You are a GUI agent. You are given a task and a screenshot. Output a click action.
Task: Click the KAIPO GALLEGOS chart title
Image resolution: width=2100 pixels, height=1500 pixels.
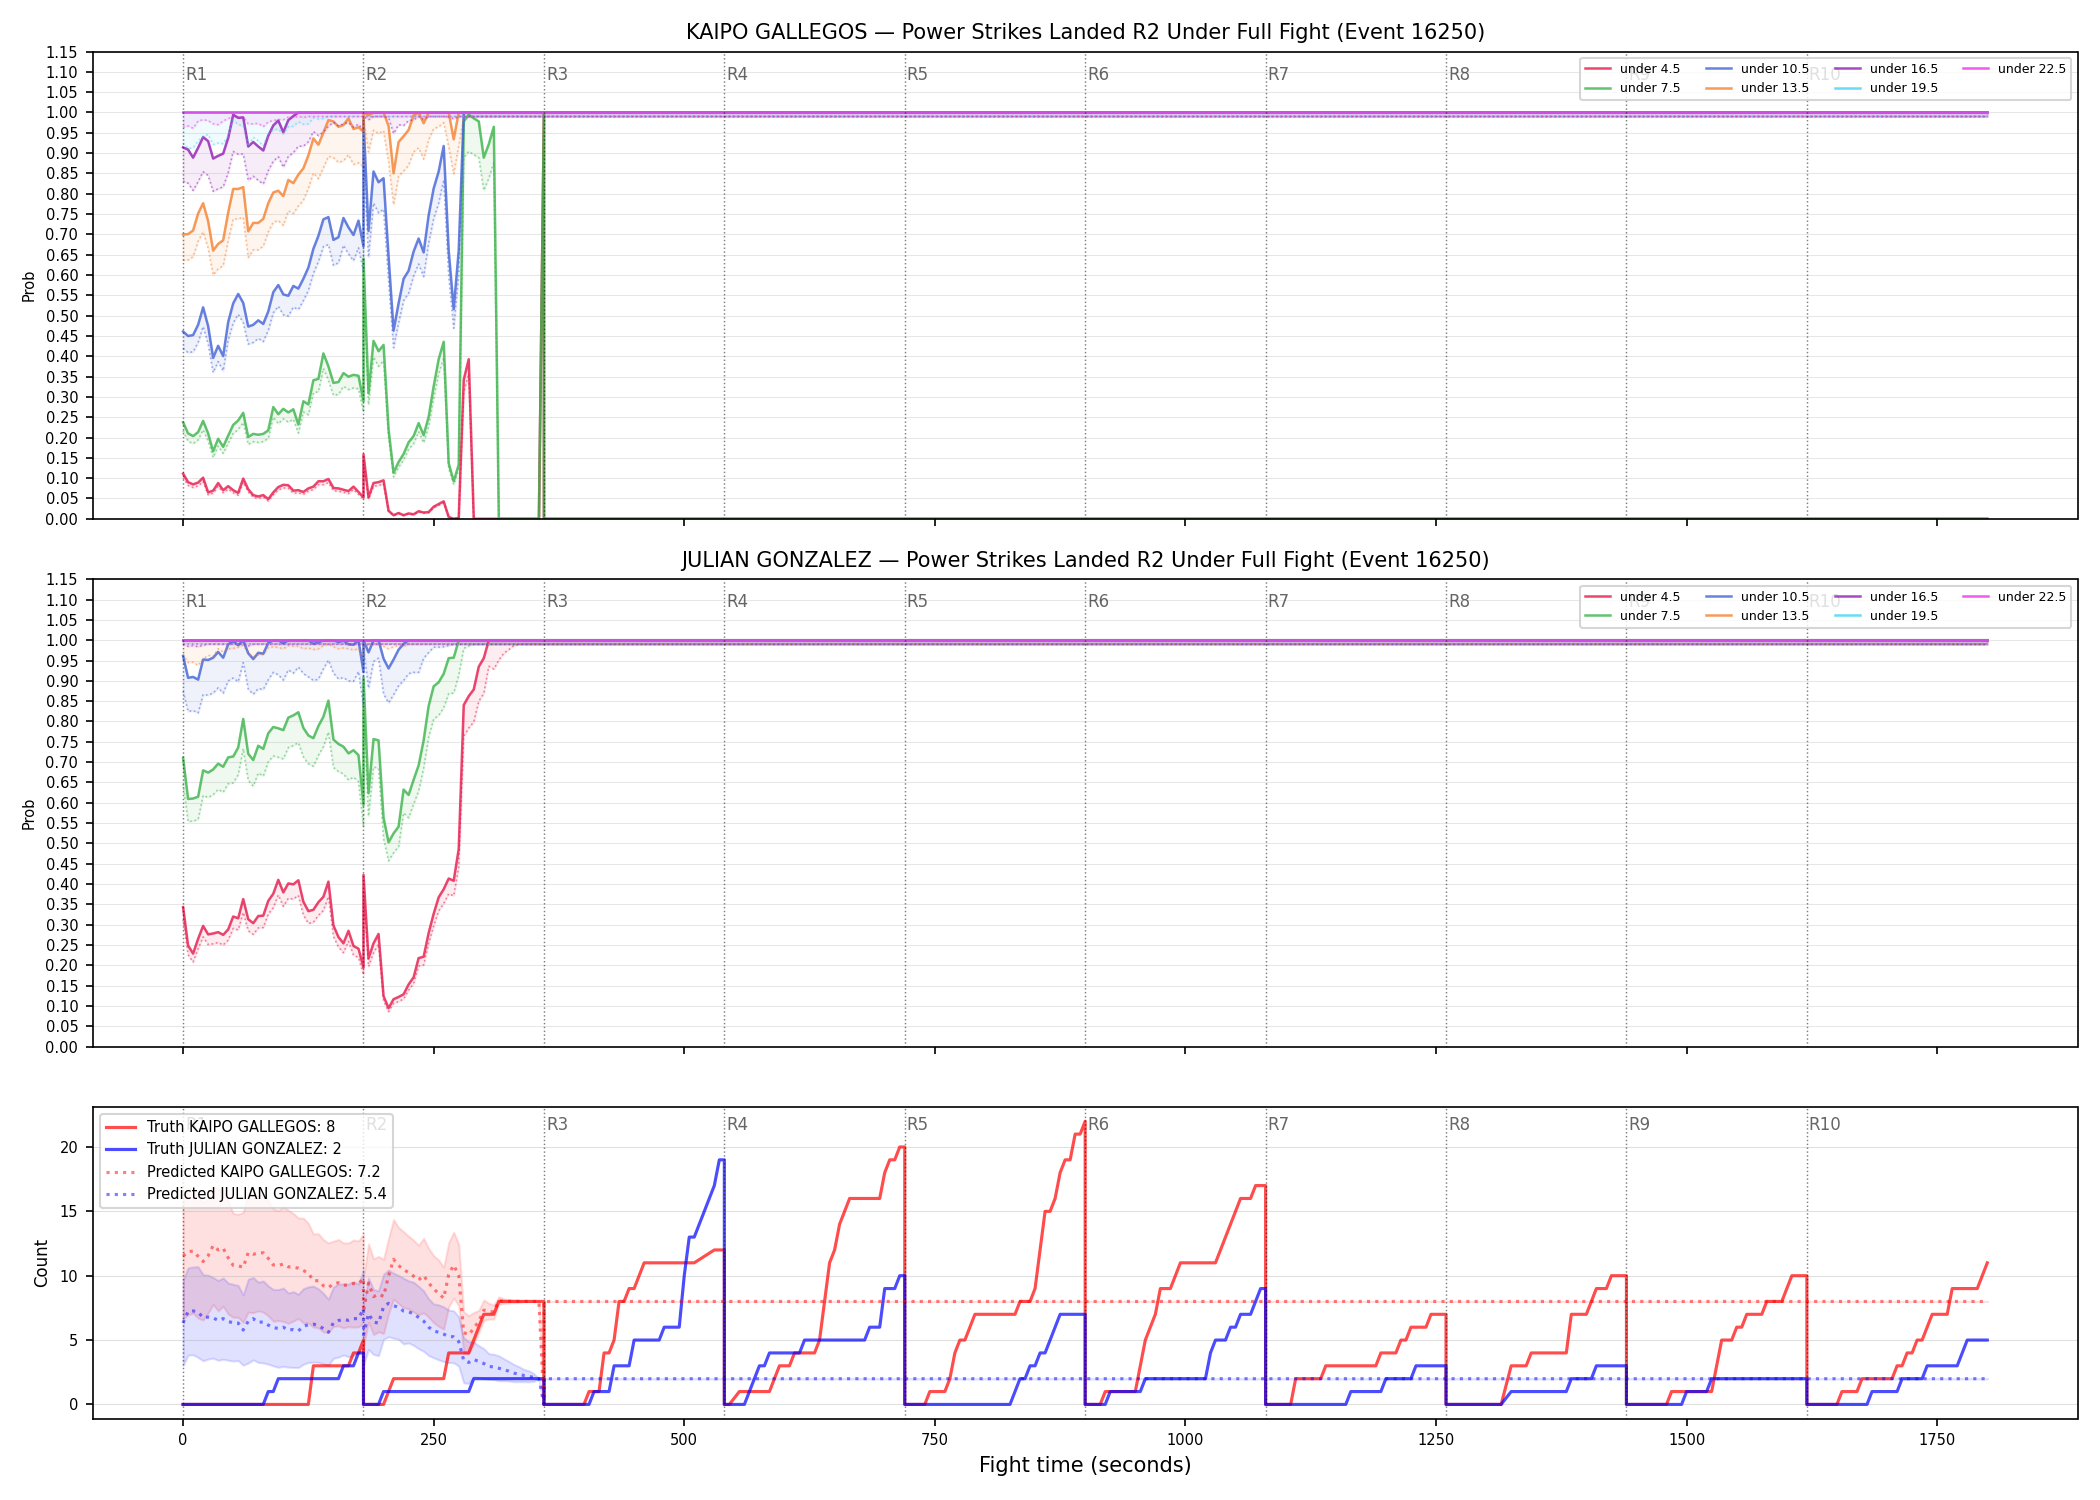coord(1085,32)
